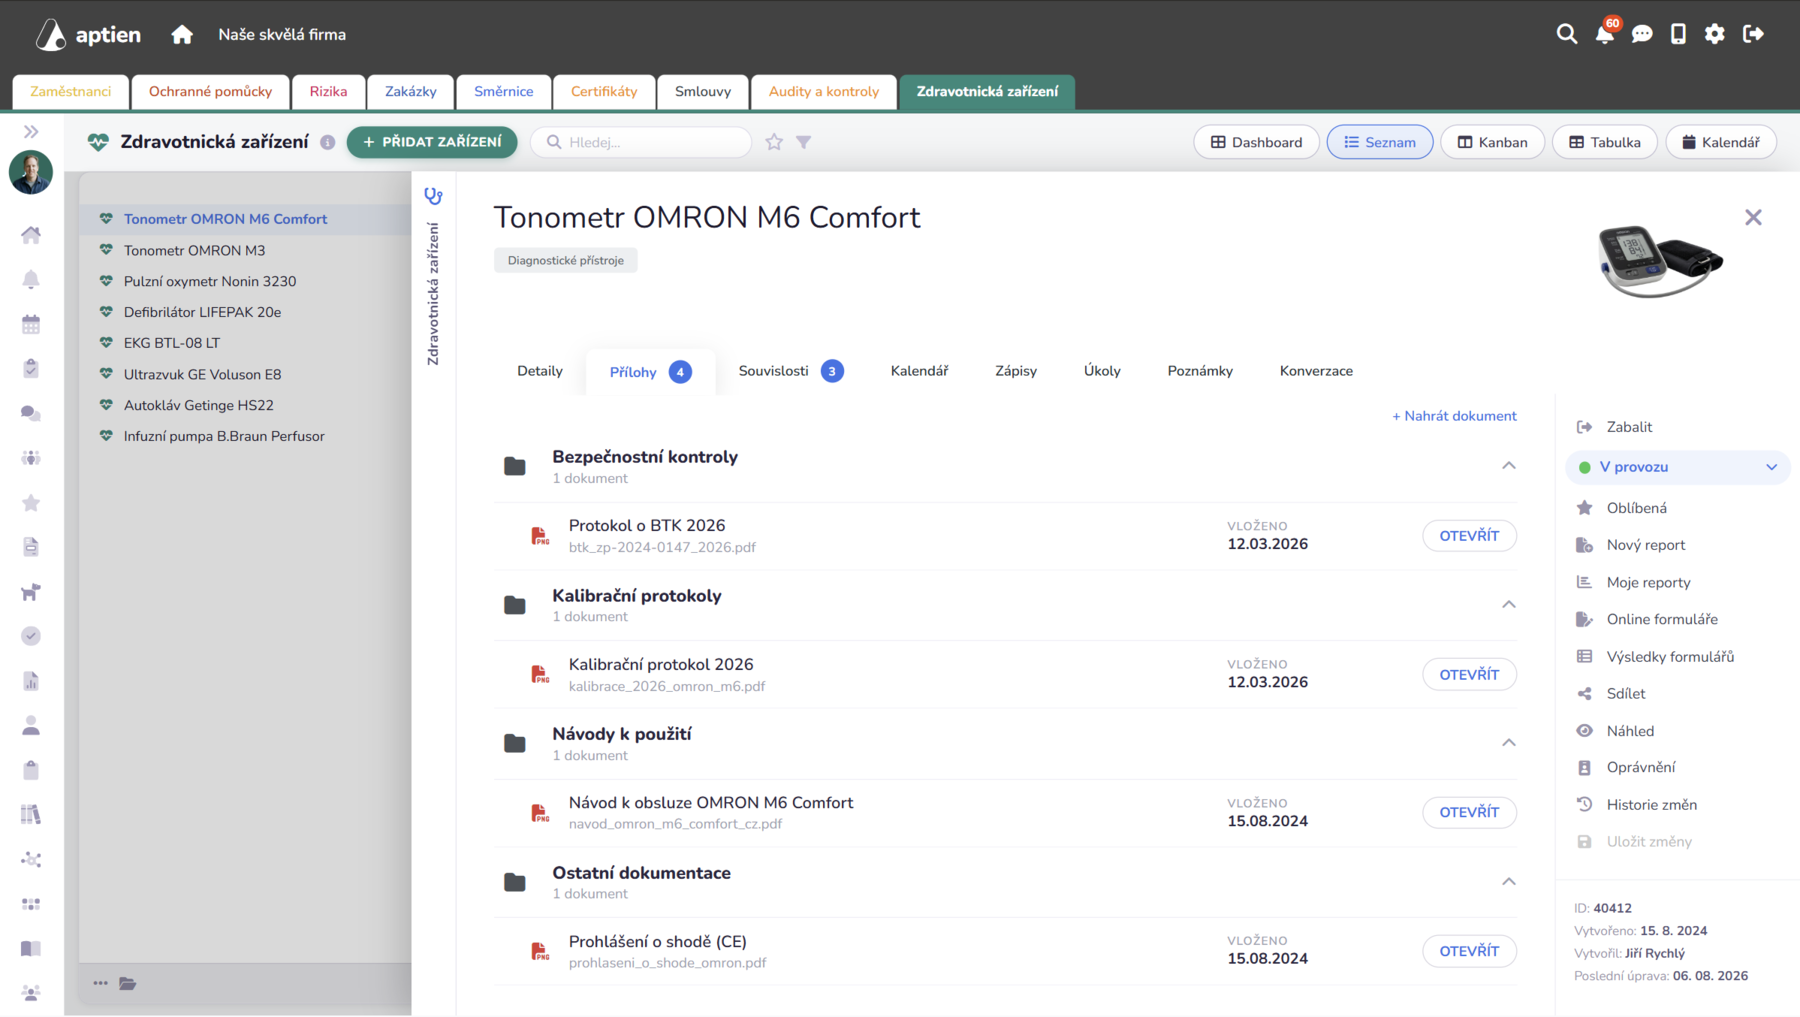This screenshot has width=1800, height=1017.
Task: Click in the Hledej search field
Action: (641, 142)
